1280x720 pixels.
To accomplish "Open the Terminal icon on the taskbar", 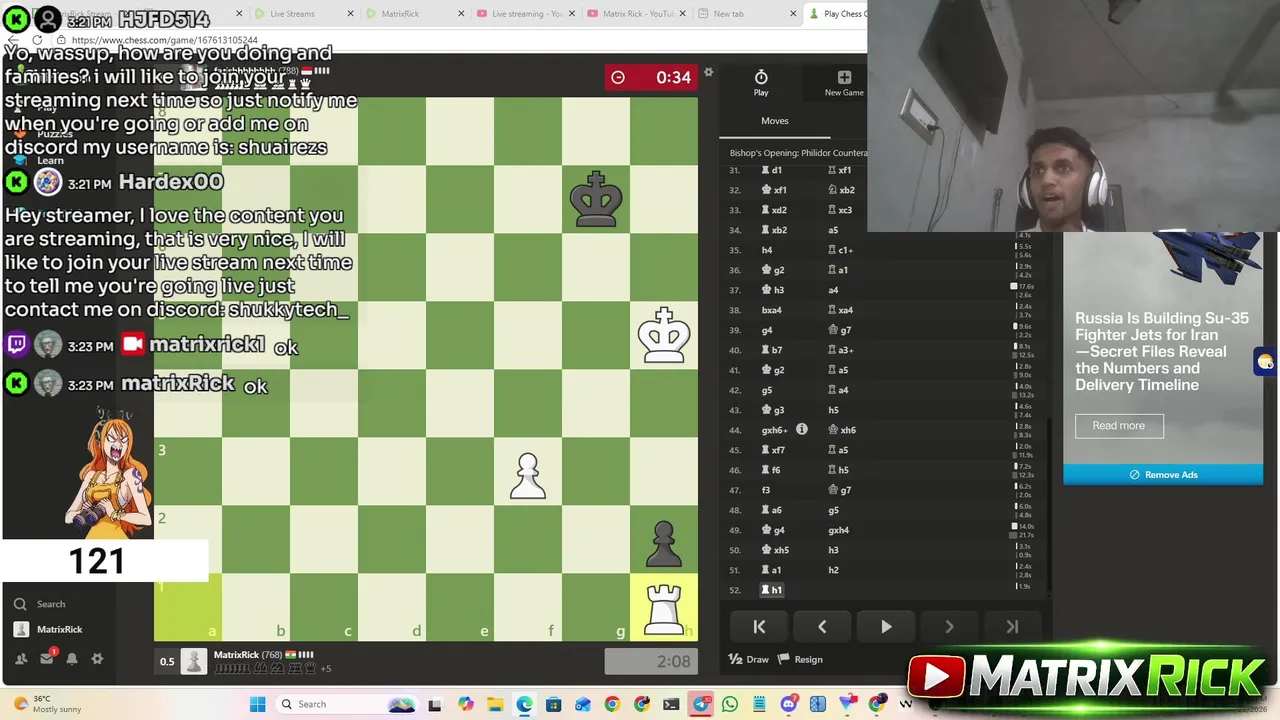I will coord(671,704).
